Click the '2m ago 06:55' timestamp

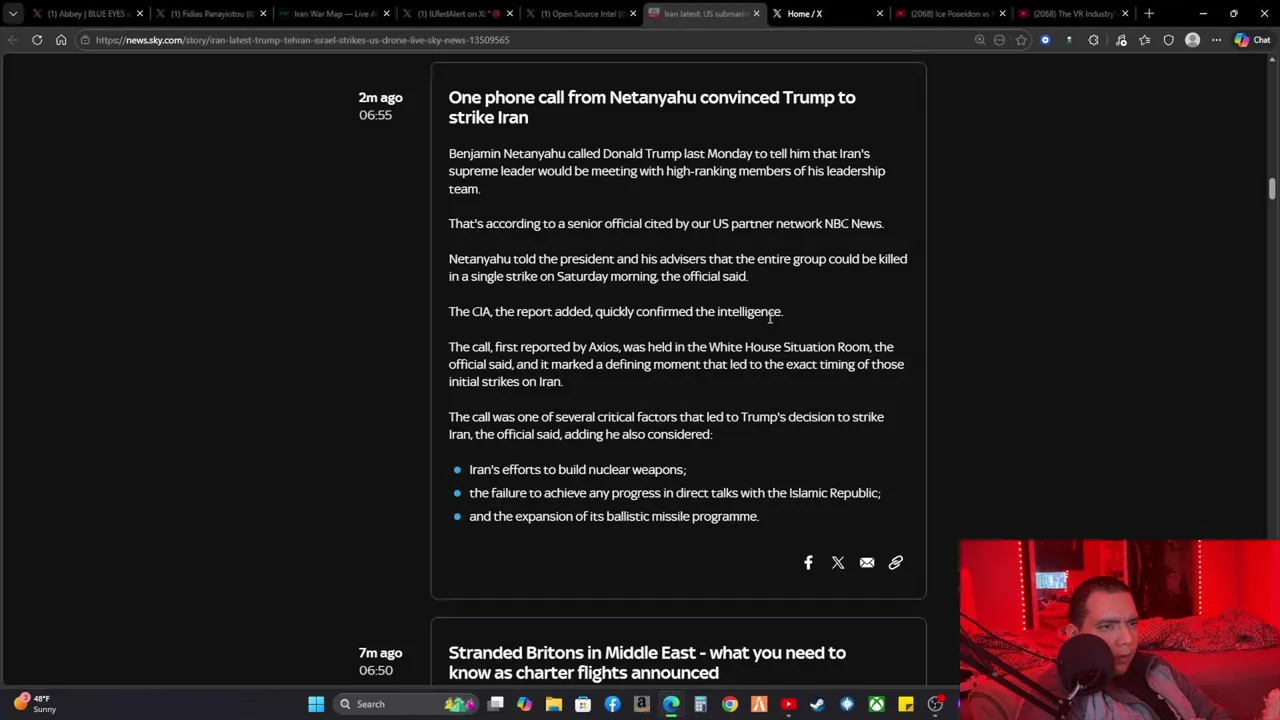(x=380, y=106)
